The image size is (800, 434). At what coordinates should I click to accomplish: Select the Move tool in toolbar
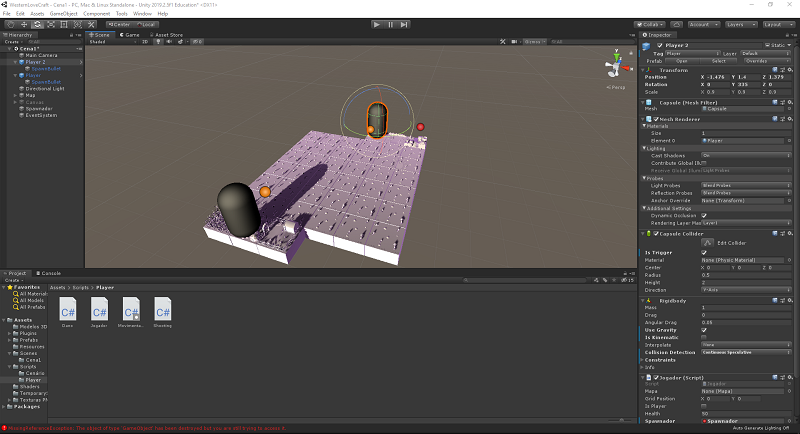click(x=23, y=23)
